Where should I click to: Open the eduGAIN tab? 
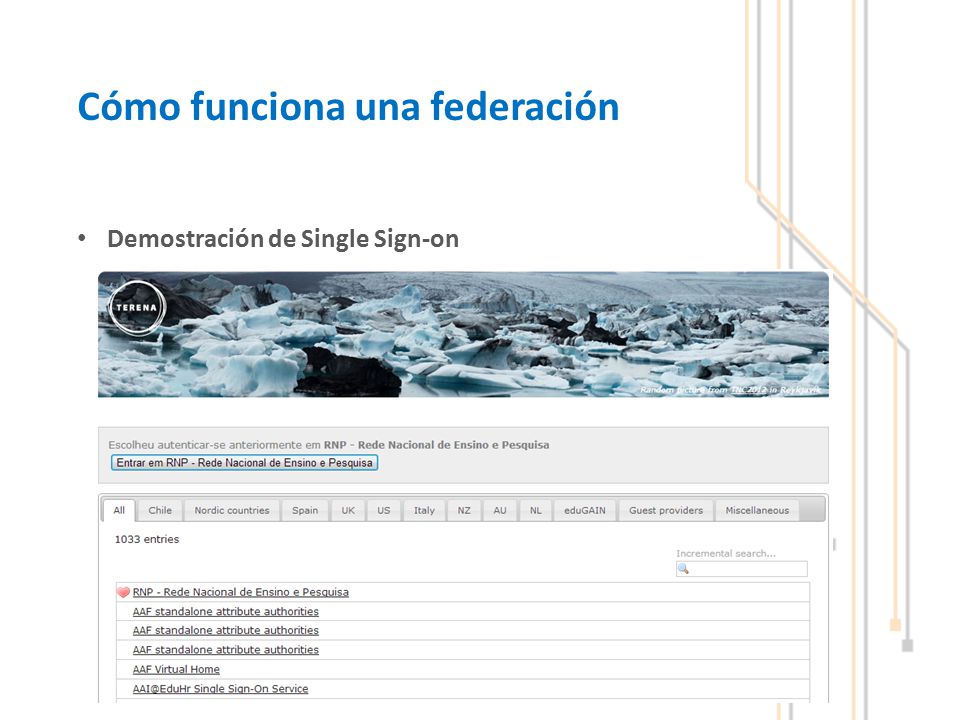coord(585,510)
